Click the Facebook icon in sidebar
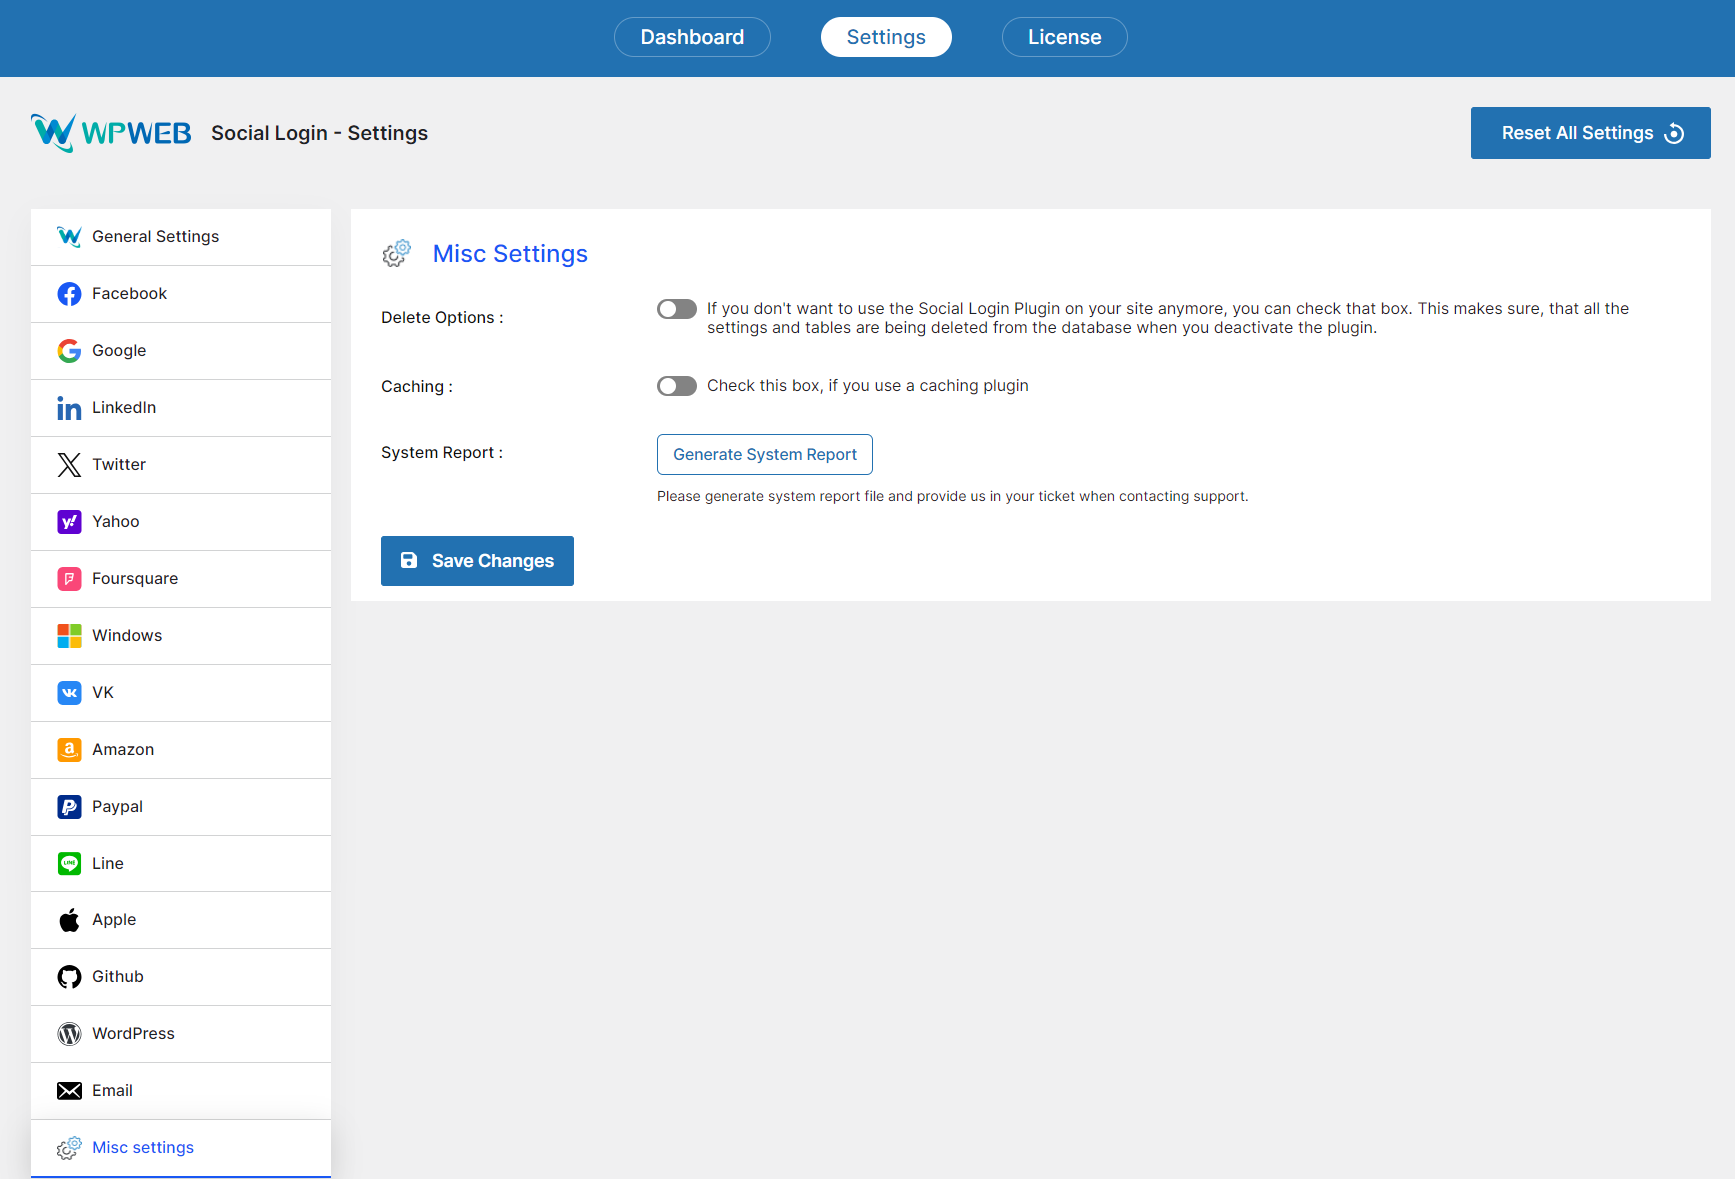1735x1179 pixels. click(x=69, y=294)
